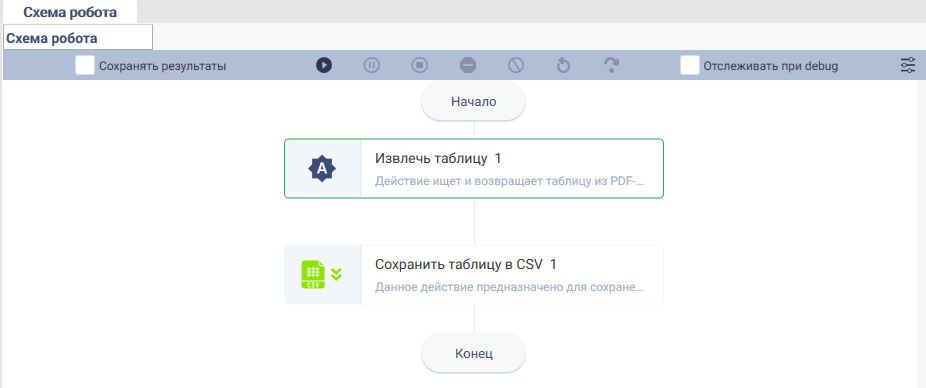Select the Сохранить таблицу в CSV 1 block
The height and width of the screenshot is (388, 926).
[474, 275]
